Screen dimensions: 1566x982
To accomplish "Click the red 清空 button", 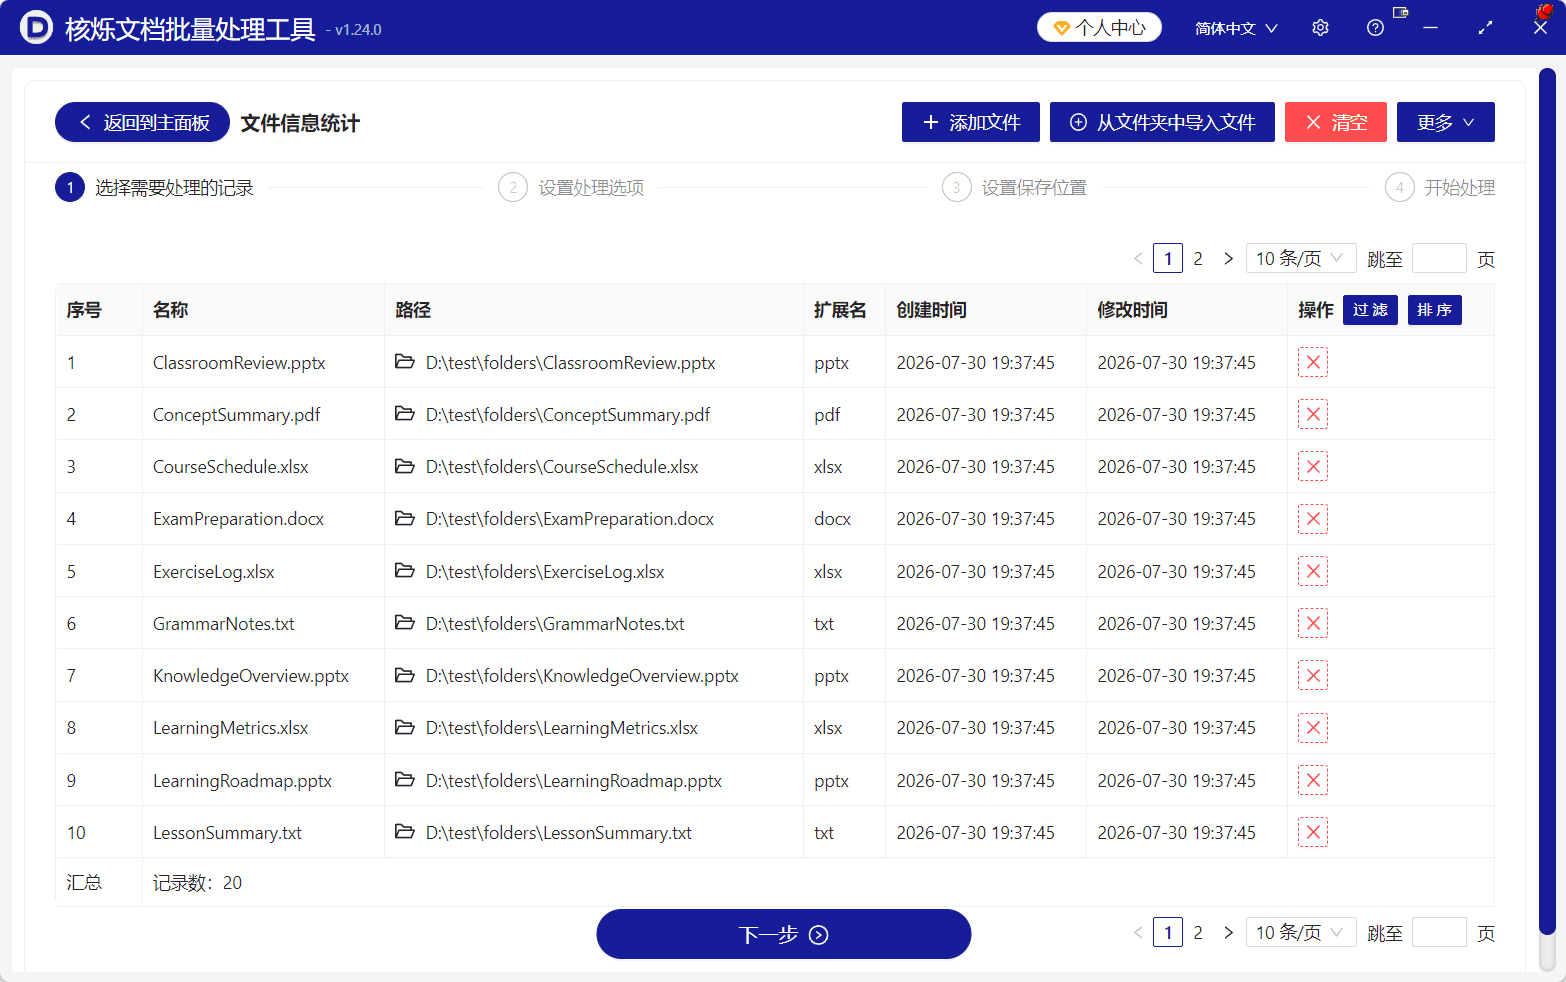I will coord(1336,122).
